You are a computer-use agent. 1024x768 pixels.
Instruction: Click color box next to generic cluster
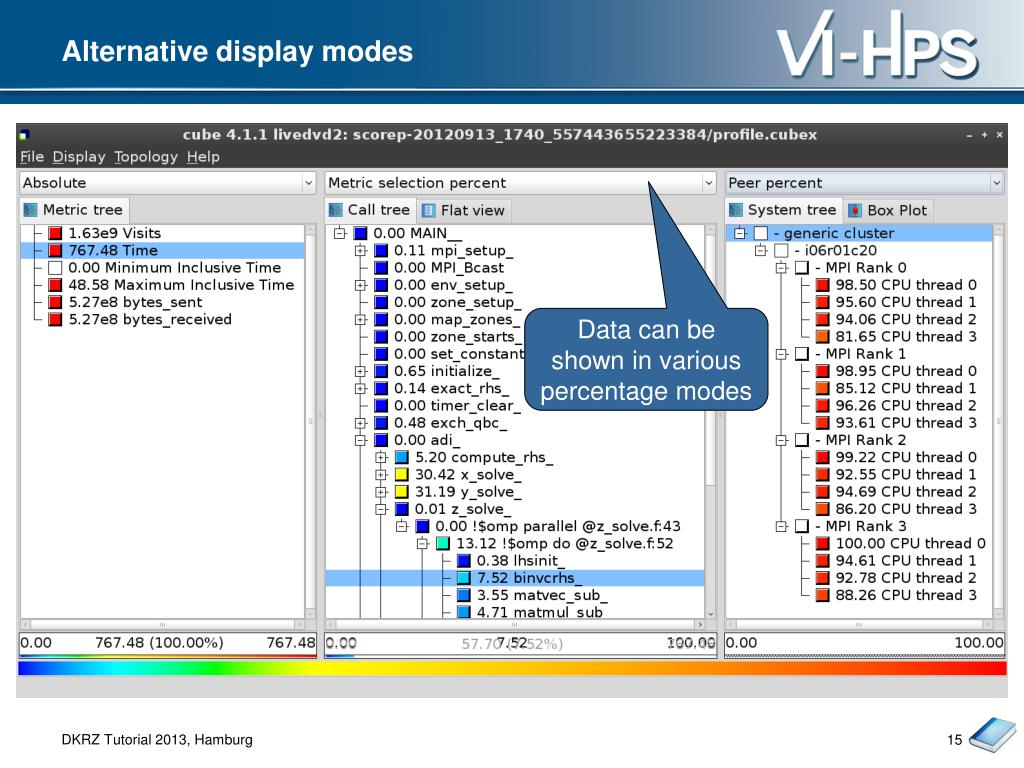tap(761, 233)
